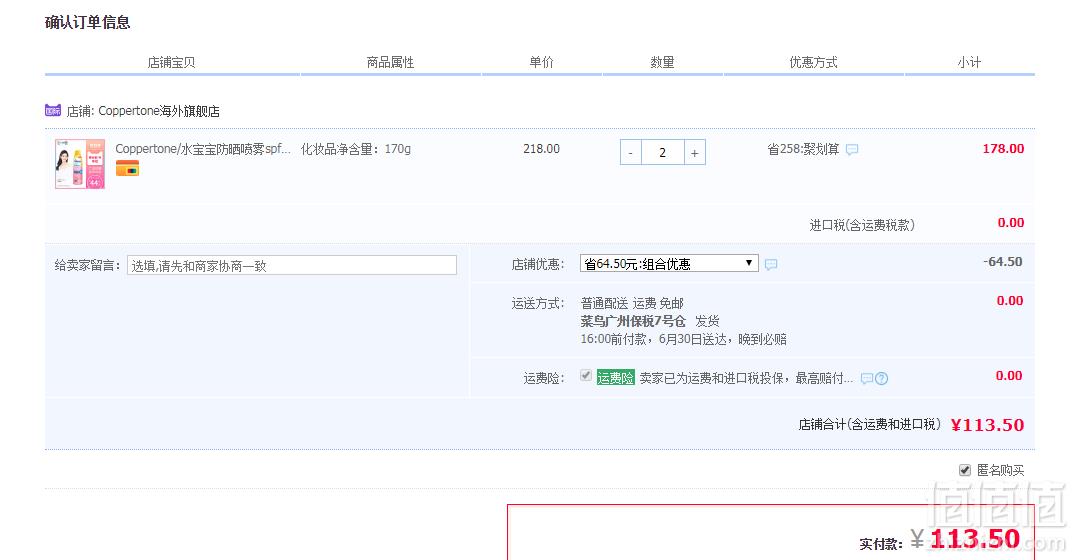The width and height of the screenshot is (1075, 560).
Task: Click the 给卖家留言 message input field
Action: click(x=292, y=265)
